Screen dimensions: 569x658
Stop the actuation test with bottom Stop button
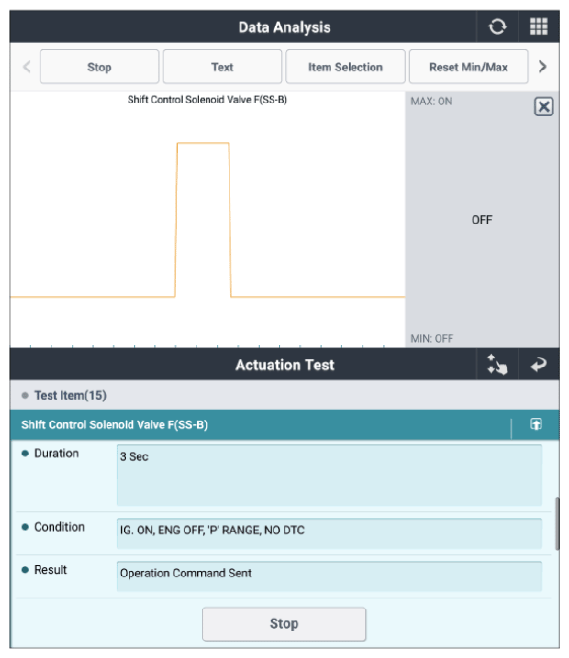284,624
